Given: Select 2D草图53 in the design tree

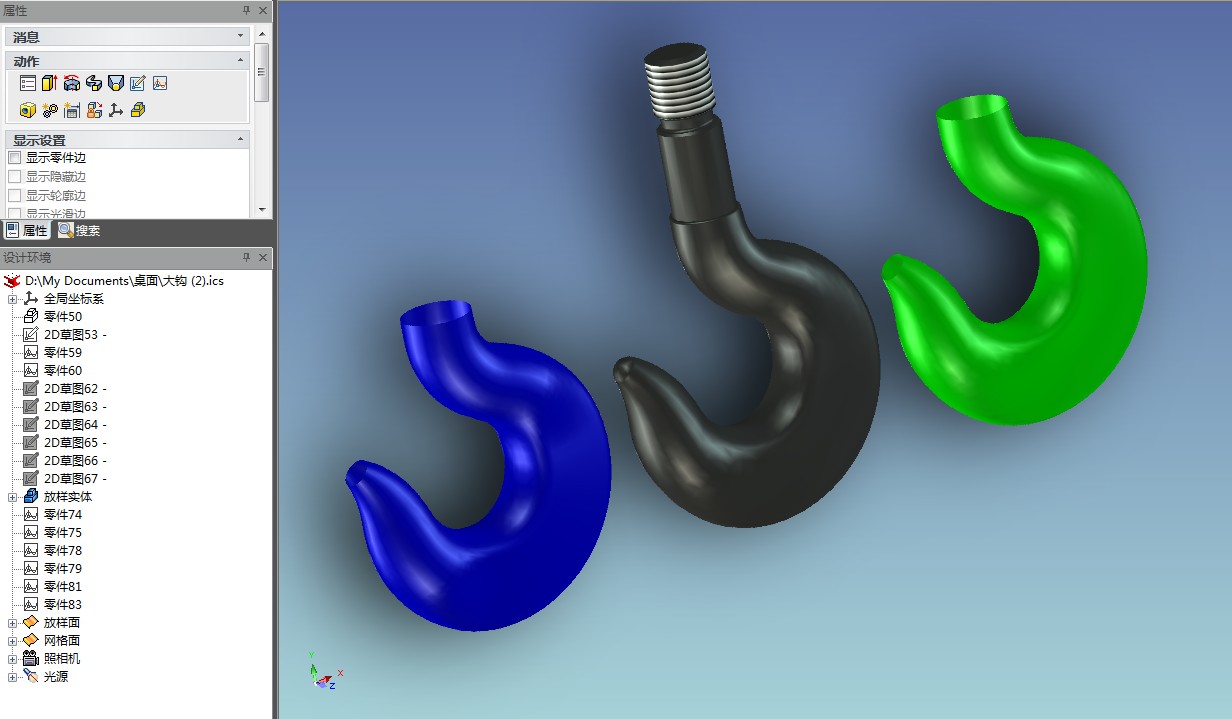Looking at the screenshot, I should click(x=74, y=335).
